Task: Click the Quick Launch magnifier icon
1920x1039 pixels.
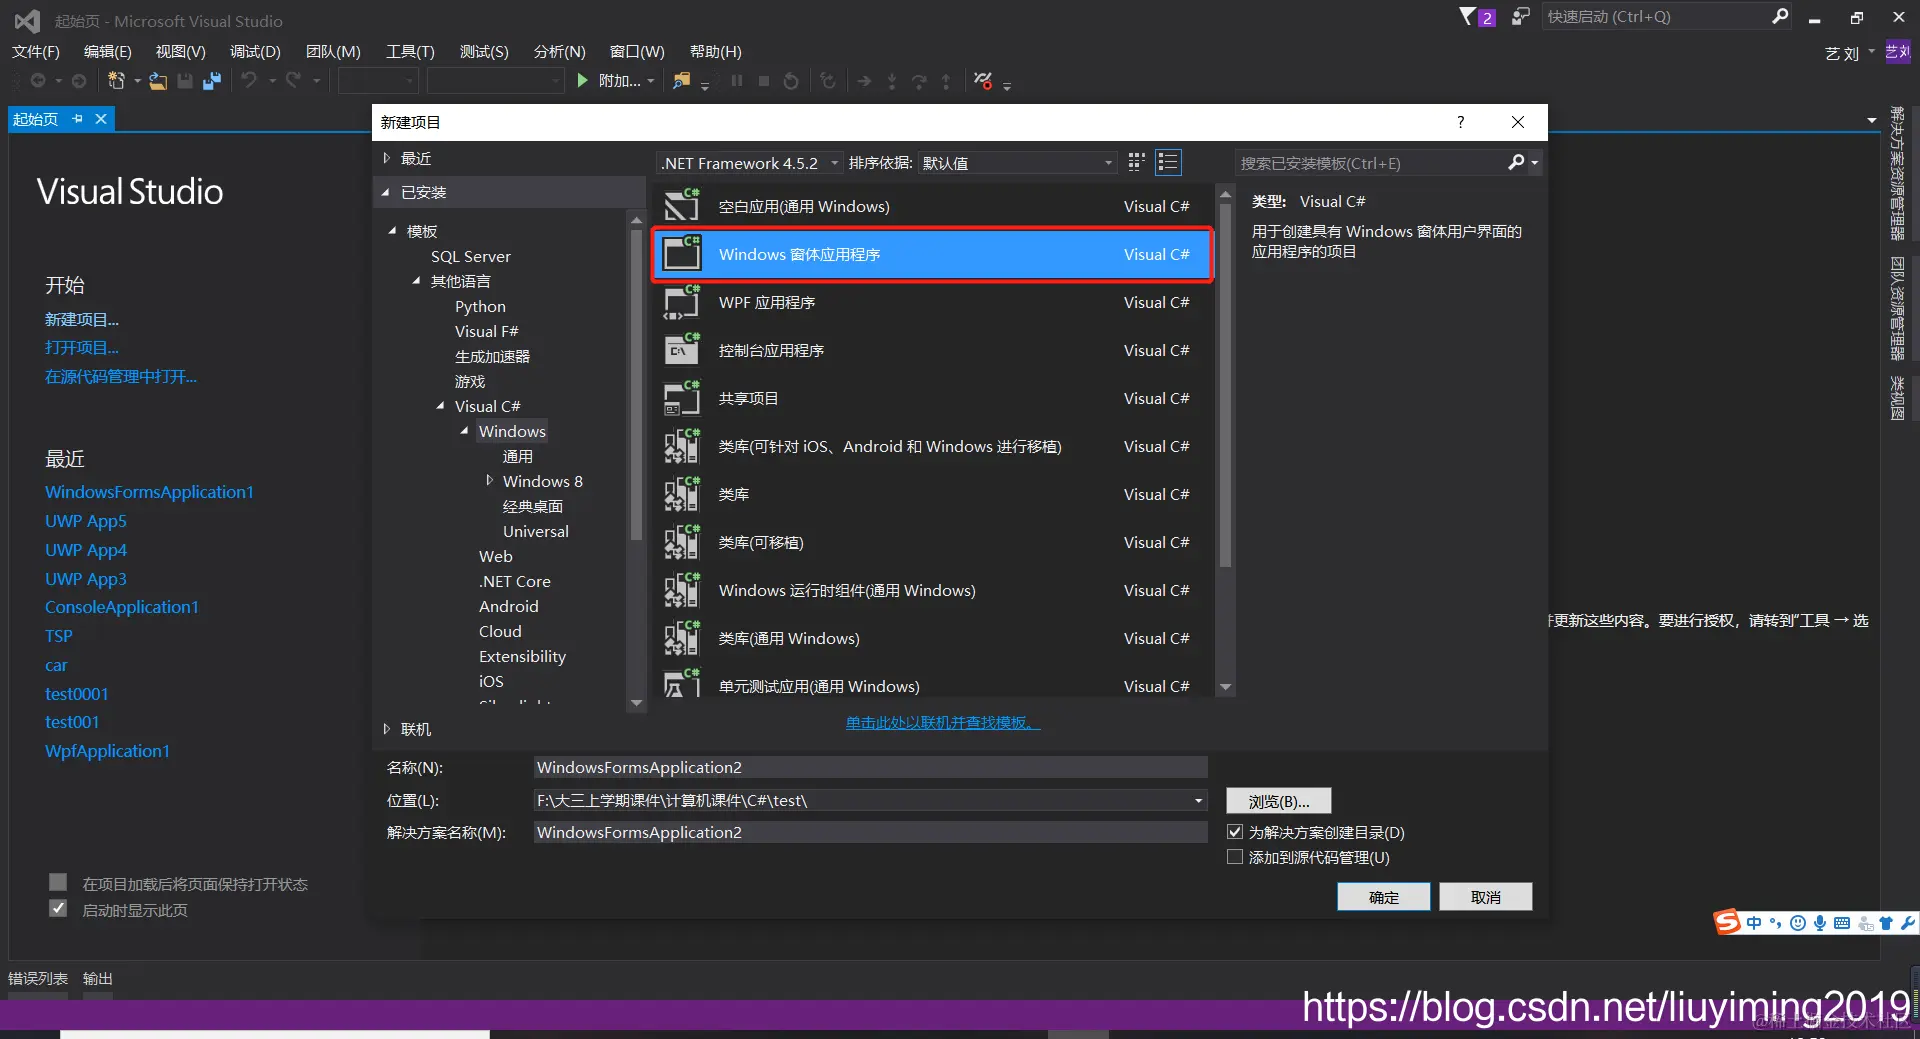Action: coord(1780,16)
